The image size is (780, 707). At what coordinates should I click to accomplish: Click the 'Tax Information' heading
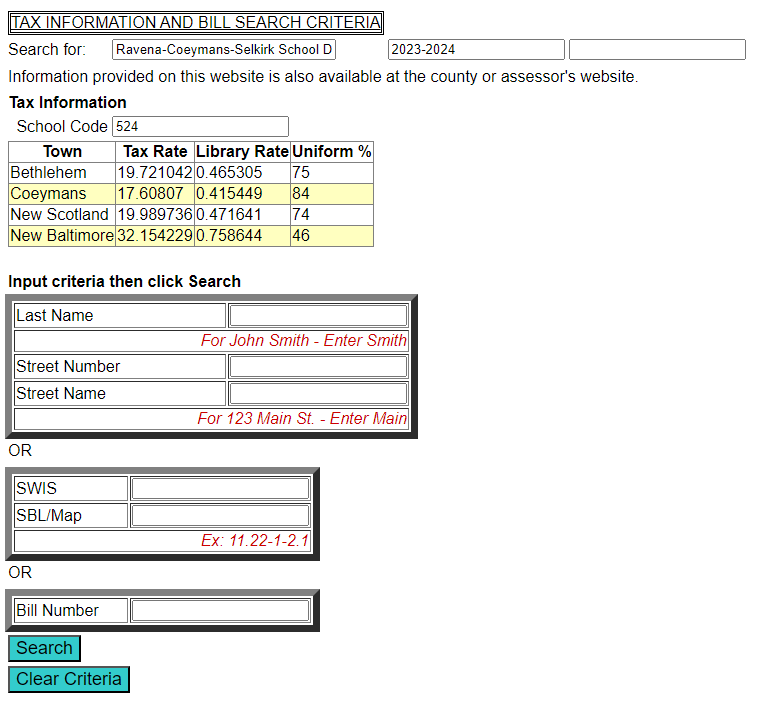[x=68, y=102]
